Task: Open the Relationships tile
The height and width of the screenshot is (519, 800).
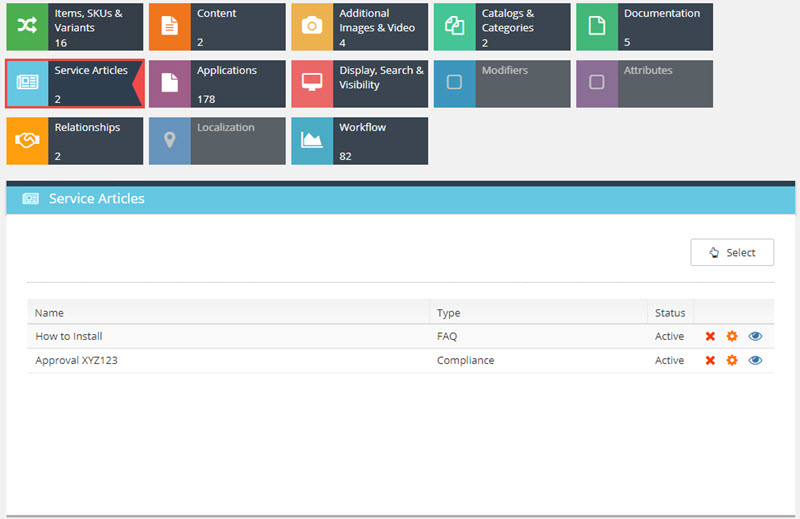Action: coord(74,141)
